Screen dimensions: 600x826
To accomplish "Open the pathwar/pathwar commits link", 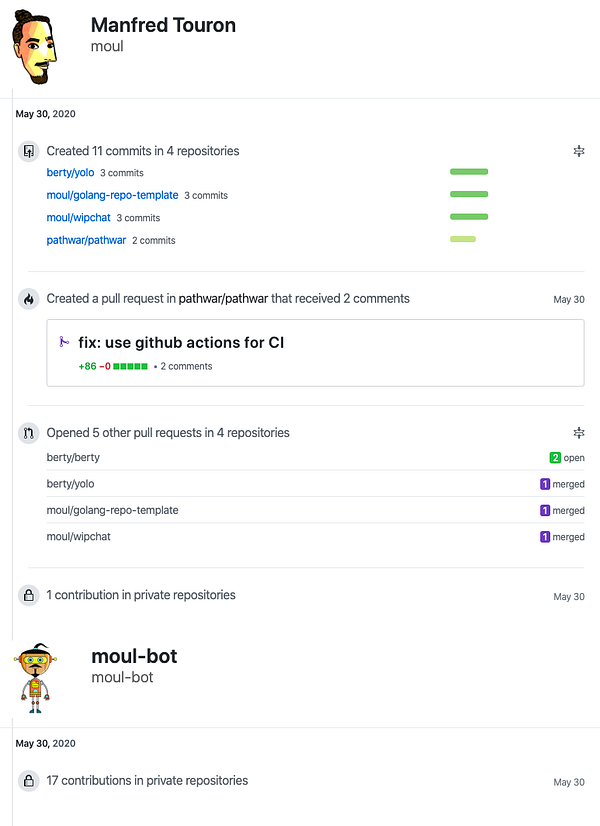I will click(86, 240).
